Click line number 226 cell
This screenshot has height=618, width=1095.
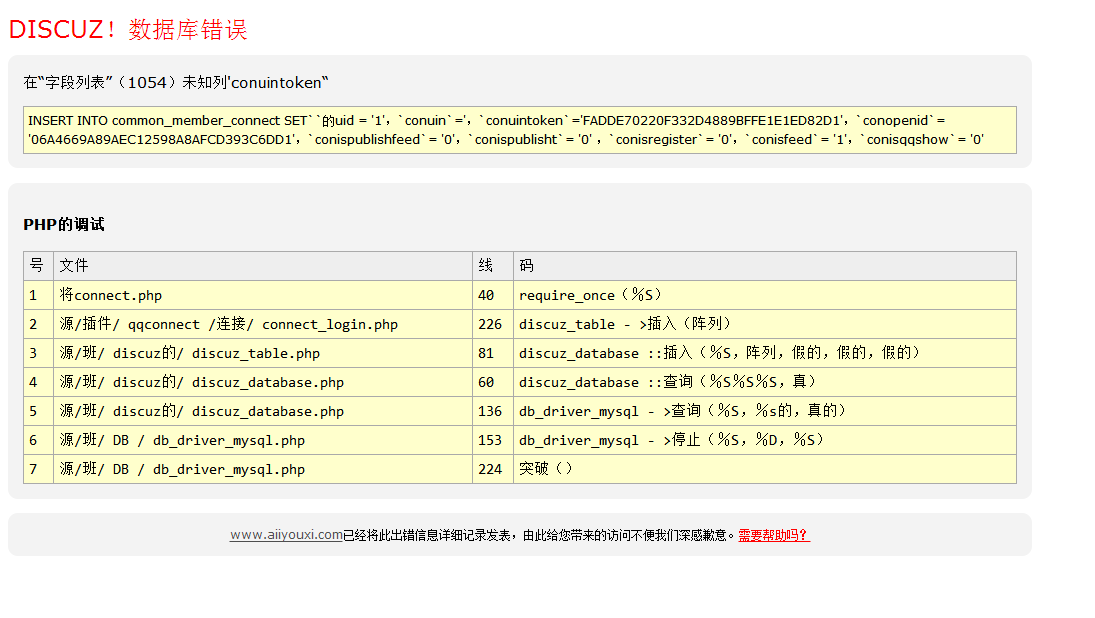tap(490, 324)
